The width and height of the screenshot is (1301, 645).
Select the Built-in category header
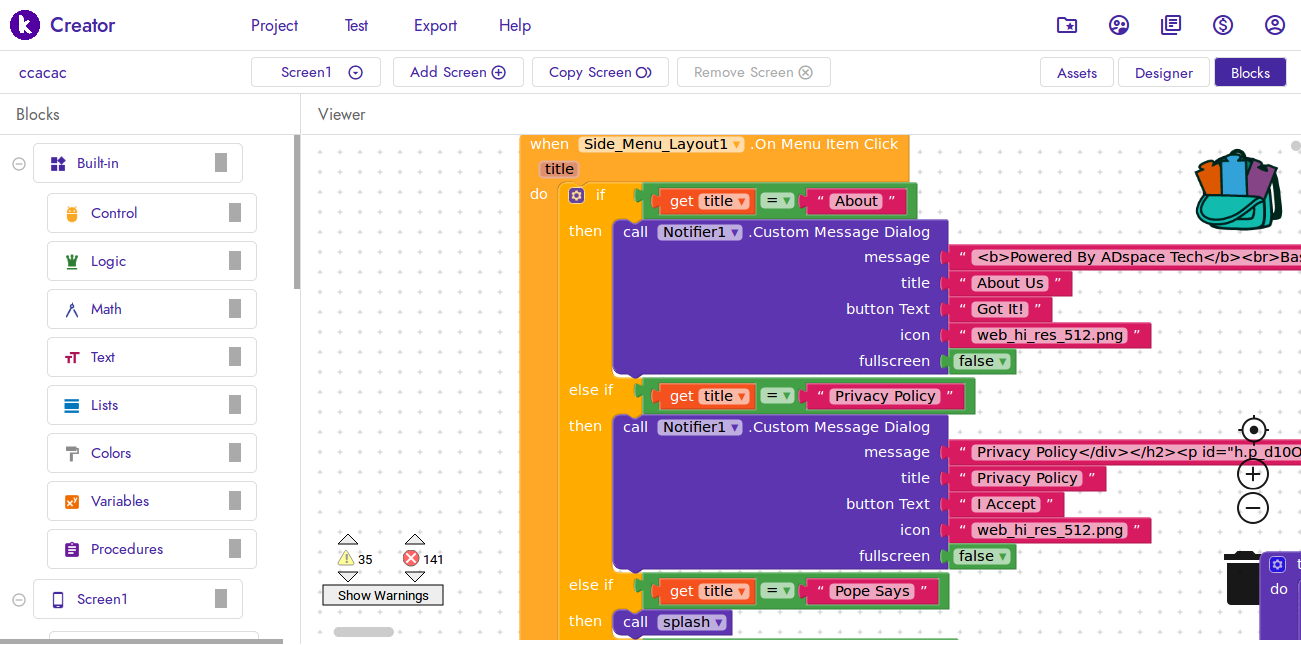(x=138, y=163)
